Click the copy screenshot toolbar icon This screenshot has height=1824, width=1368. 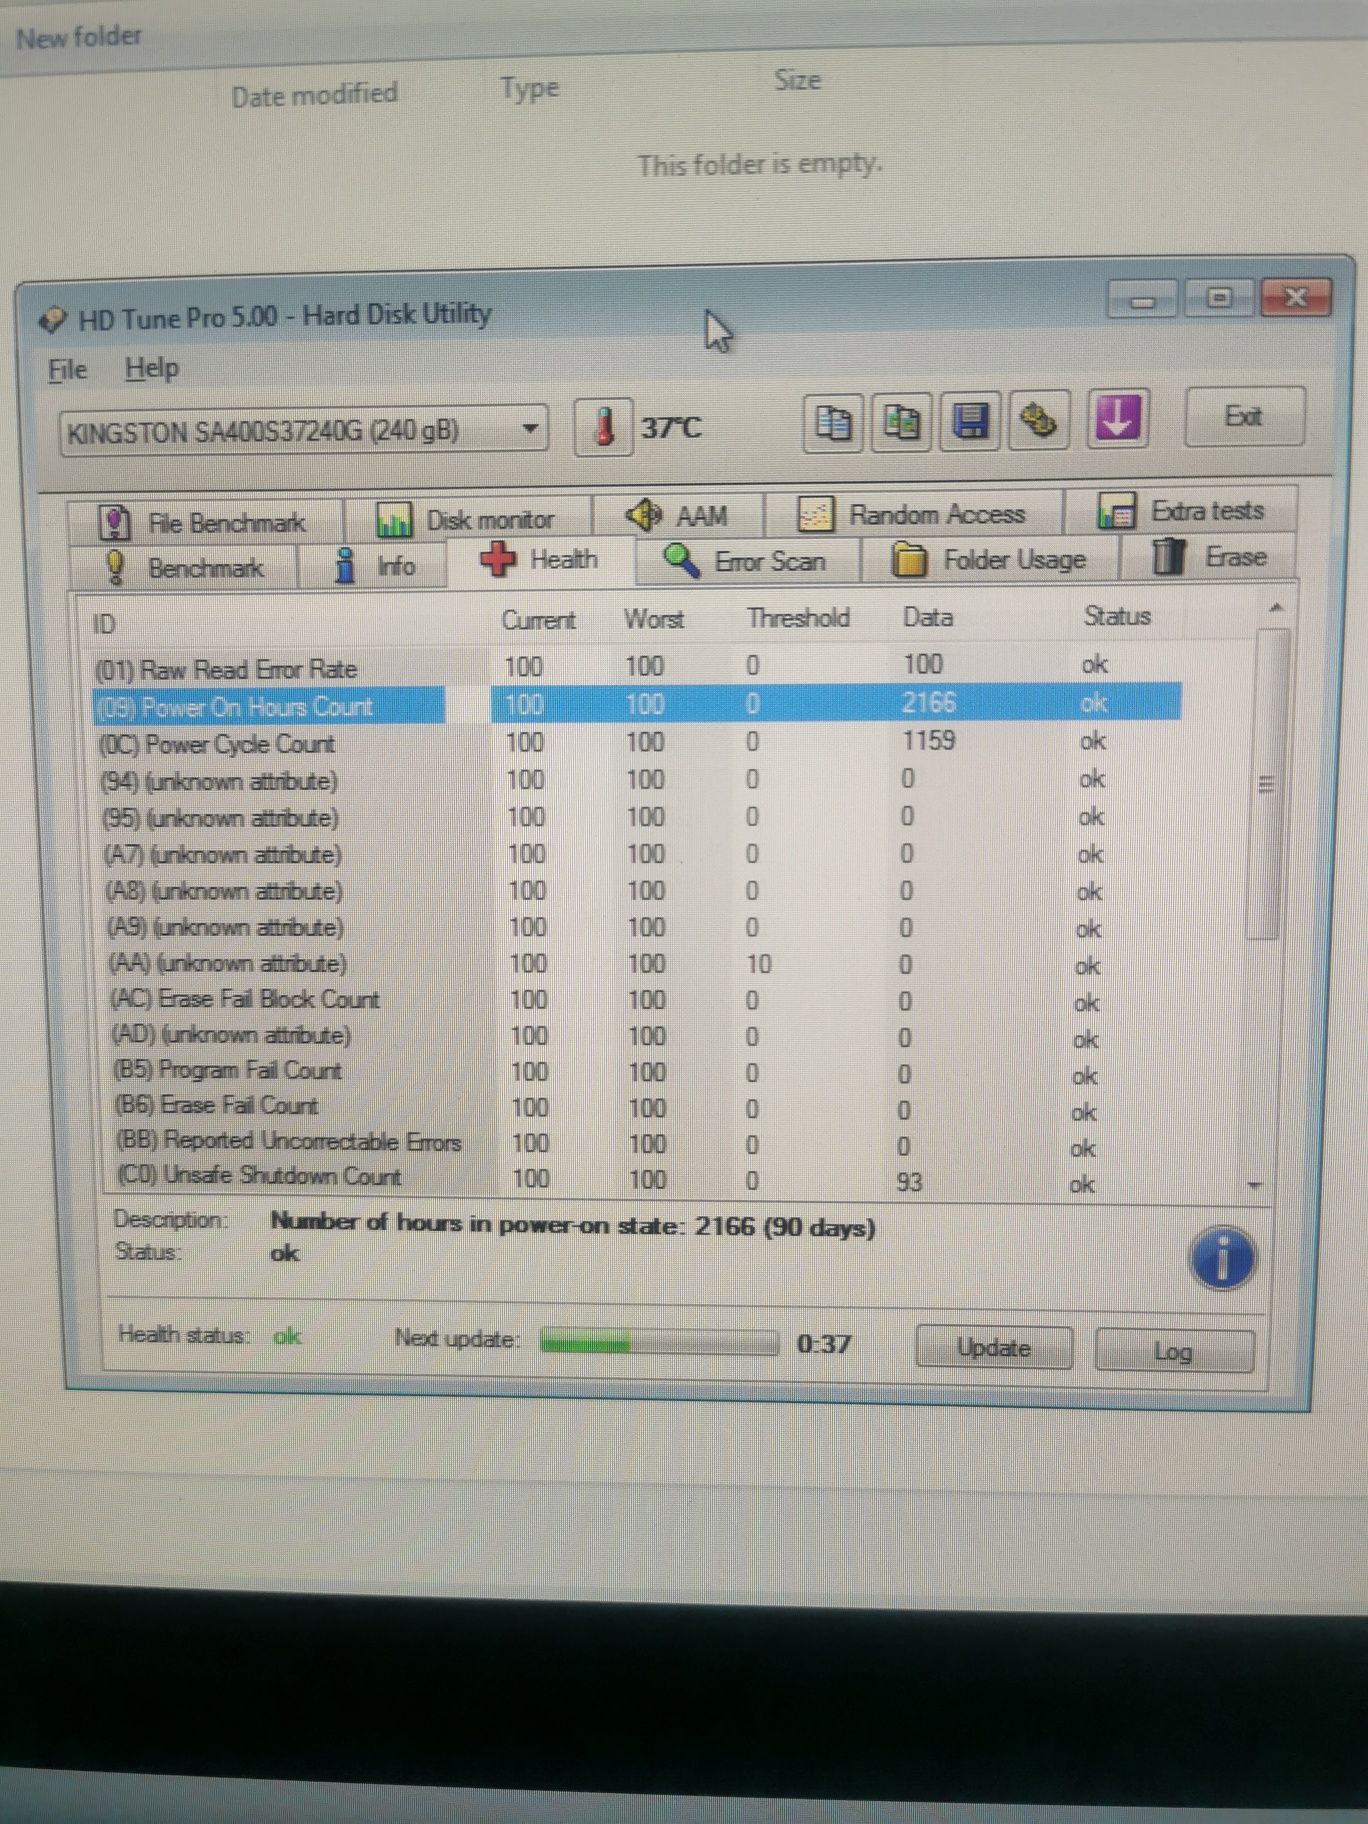(901, 421)
